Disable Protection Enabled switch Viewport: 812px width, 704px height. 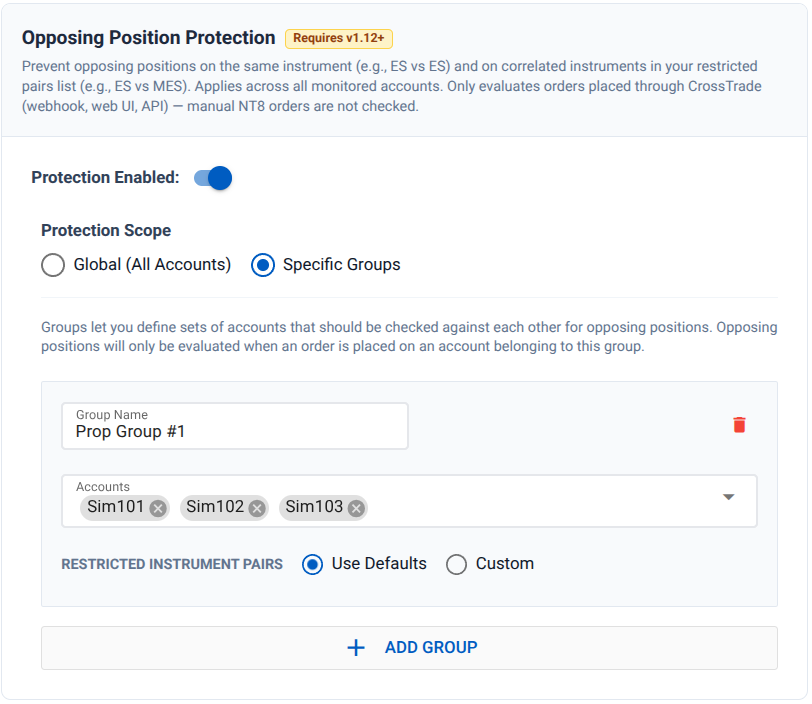210,177
